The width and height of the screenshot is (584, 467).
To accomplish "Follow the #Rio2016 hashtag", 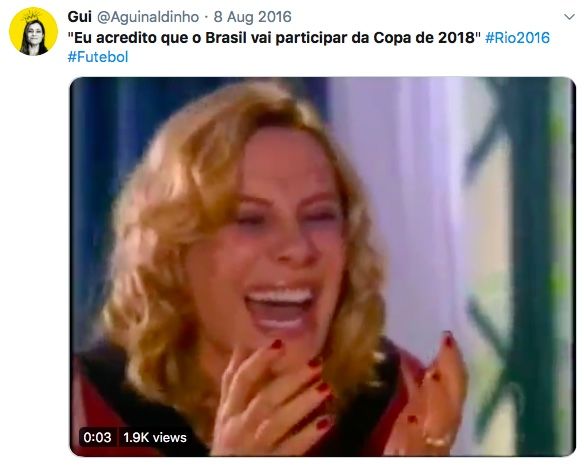I will [x=517, y=38].
